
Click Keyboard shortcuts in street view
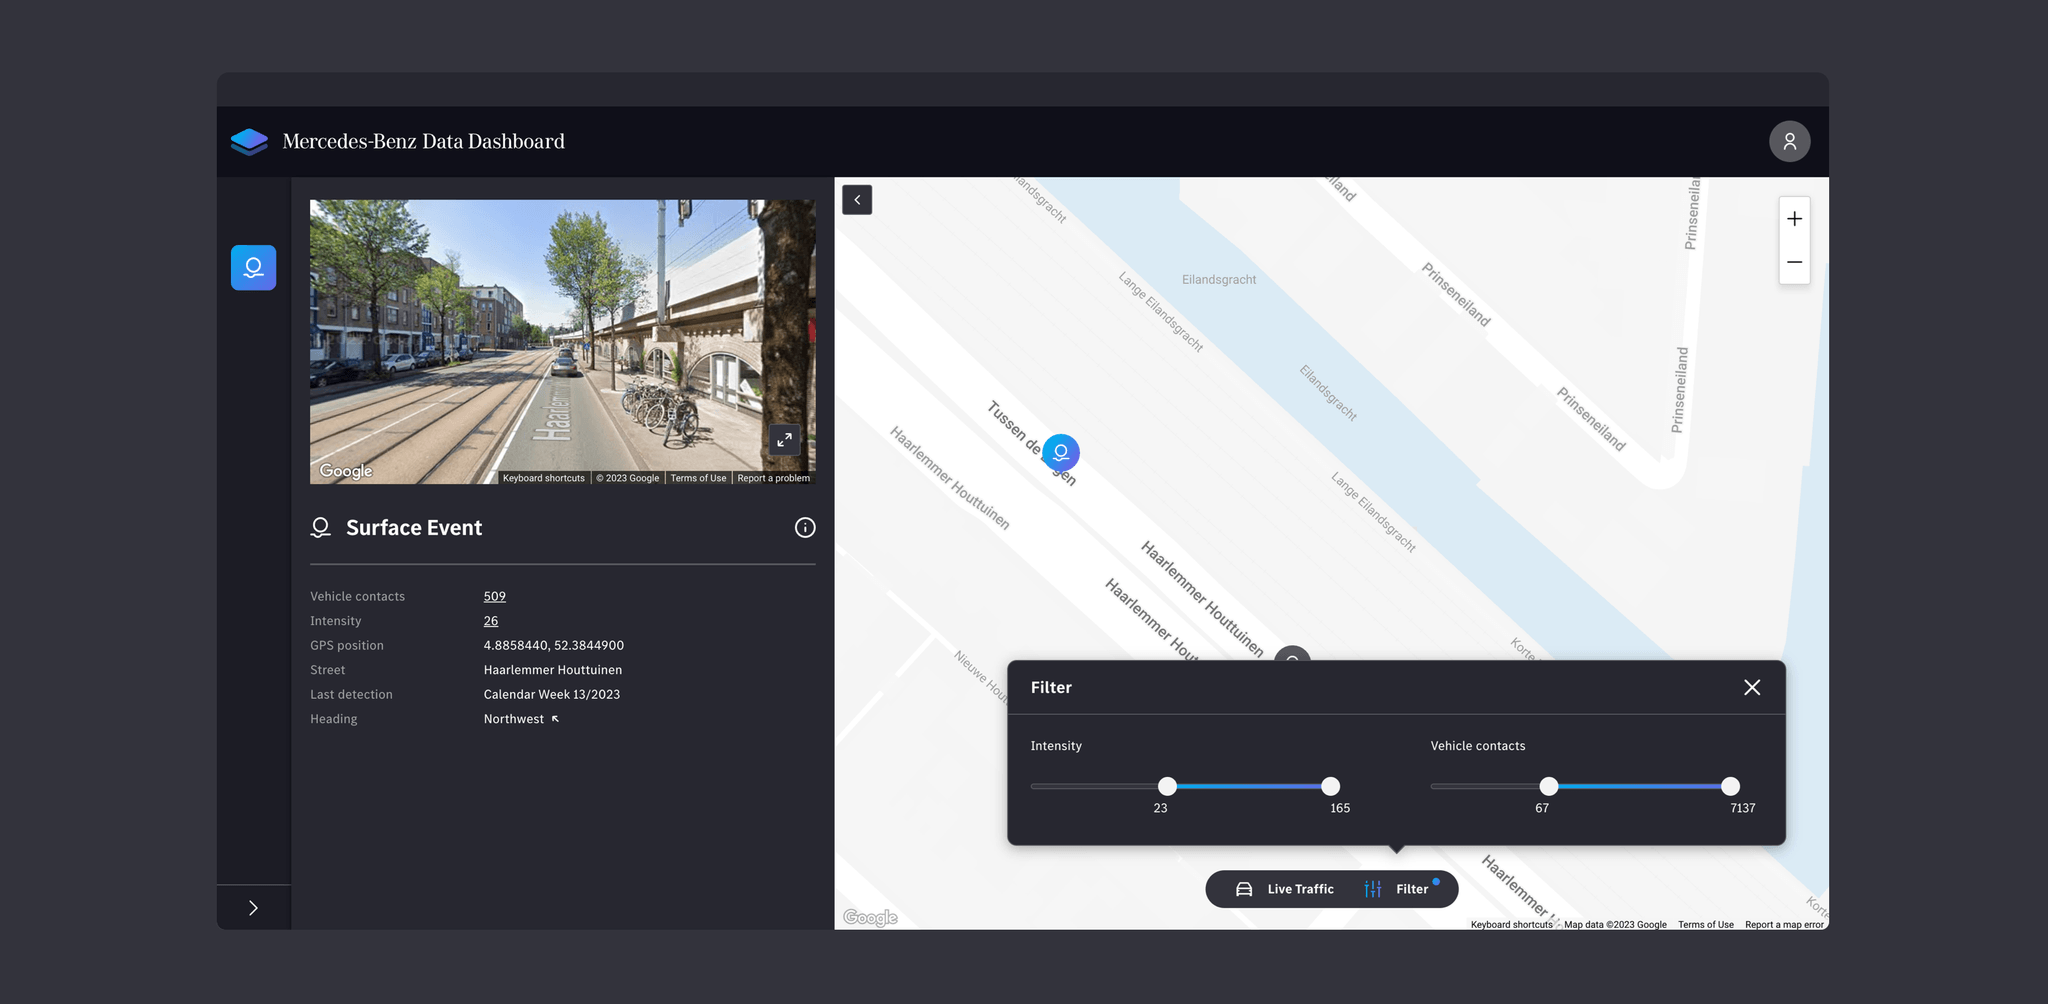543,478
